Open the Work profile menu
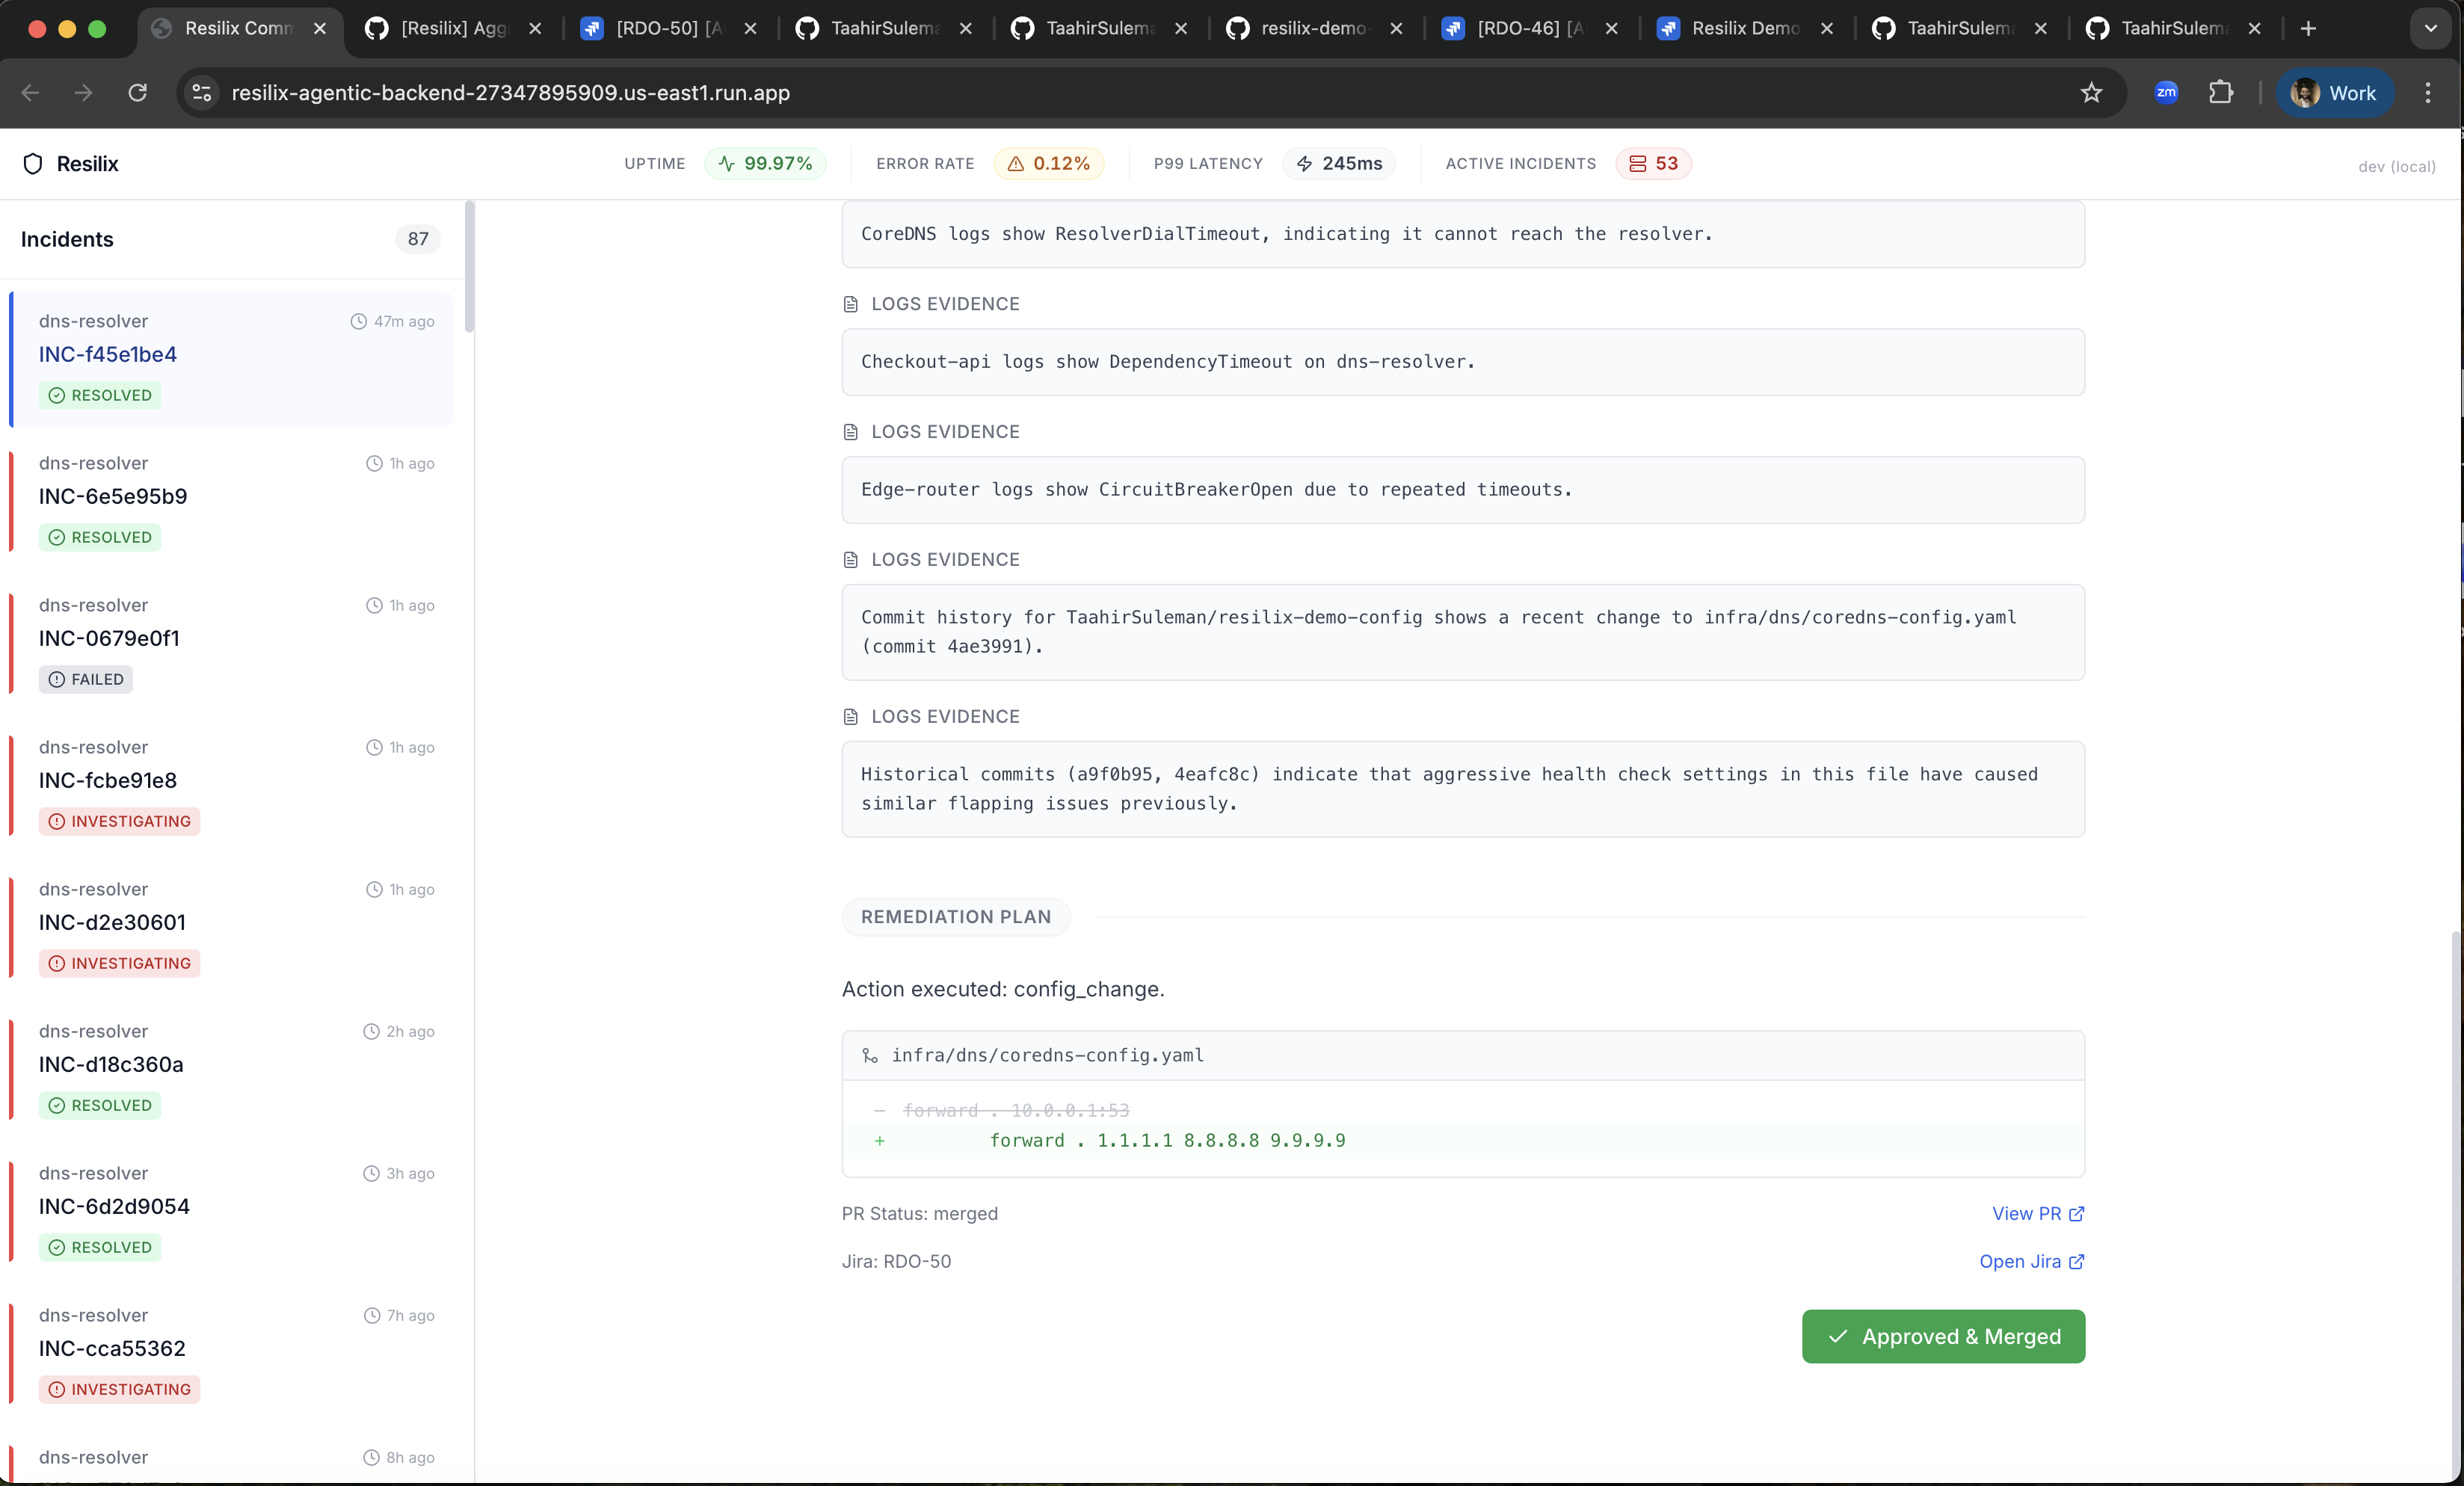The width and height of the screenshot is (2464, 1486). click(2334, 93)
